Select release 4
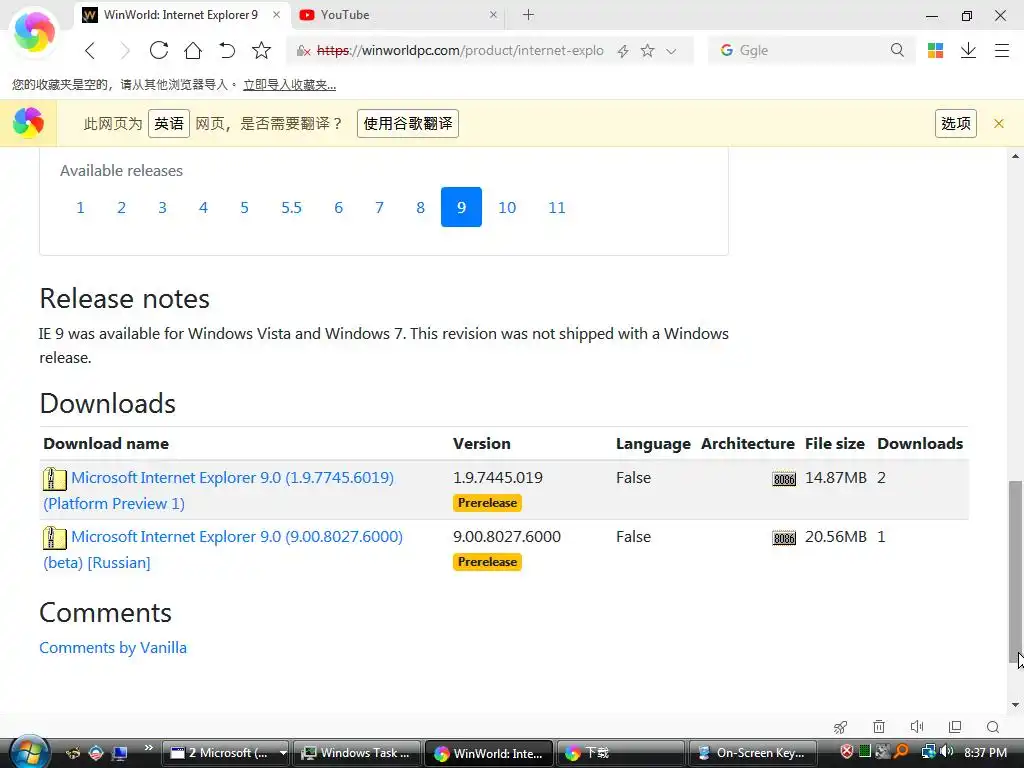 [204, 208]
